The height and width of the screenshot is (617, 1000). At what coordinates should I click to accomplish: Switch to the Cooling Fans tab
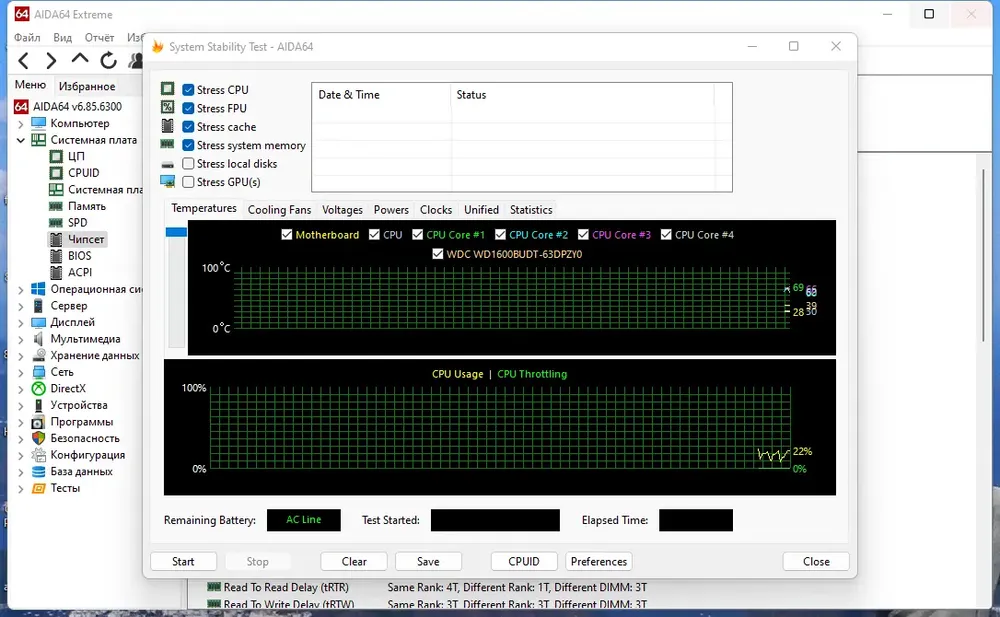pos(279,210)
